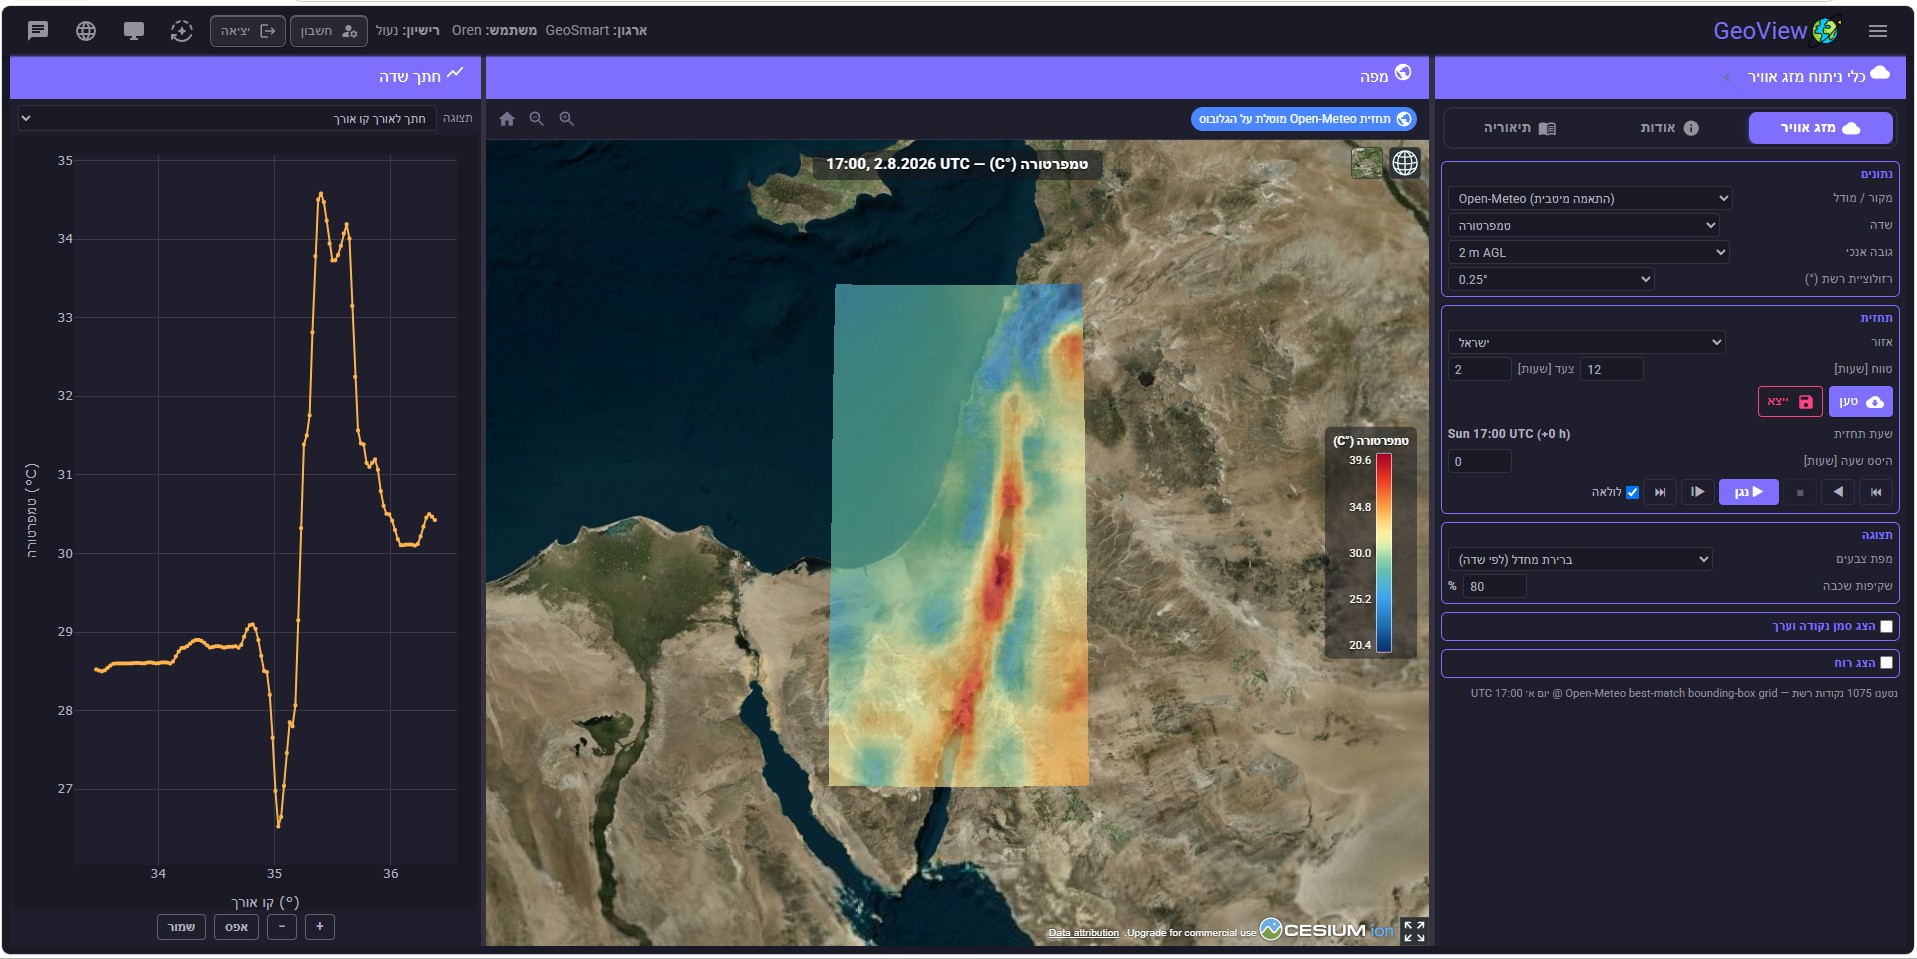1917x959 pixels.
Task: Click the language globe icon in the top bar
Action: 86,30
